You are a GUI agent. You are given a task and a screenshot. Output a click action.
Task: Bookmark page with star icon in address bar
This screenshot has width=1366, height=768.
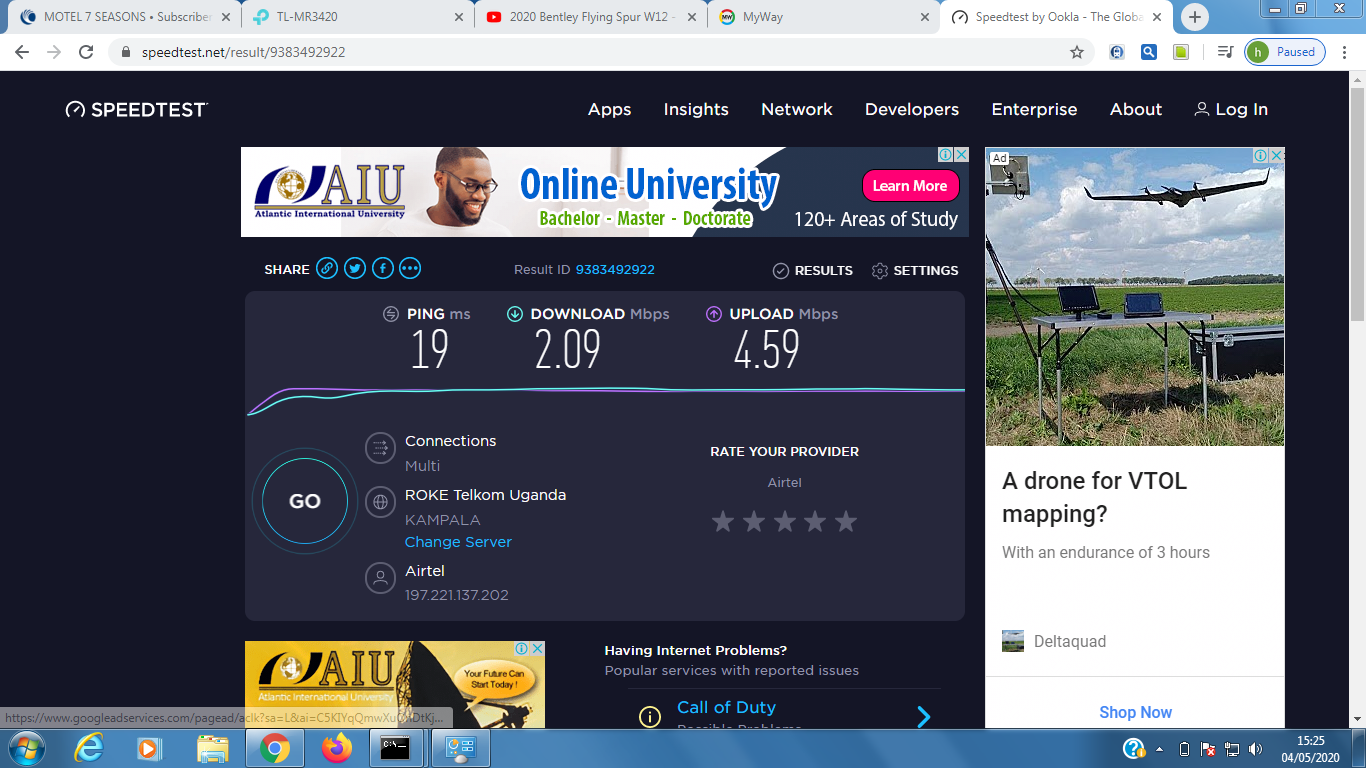click(1077, 52)
